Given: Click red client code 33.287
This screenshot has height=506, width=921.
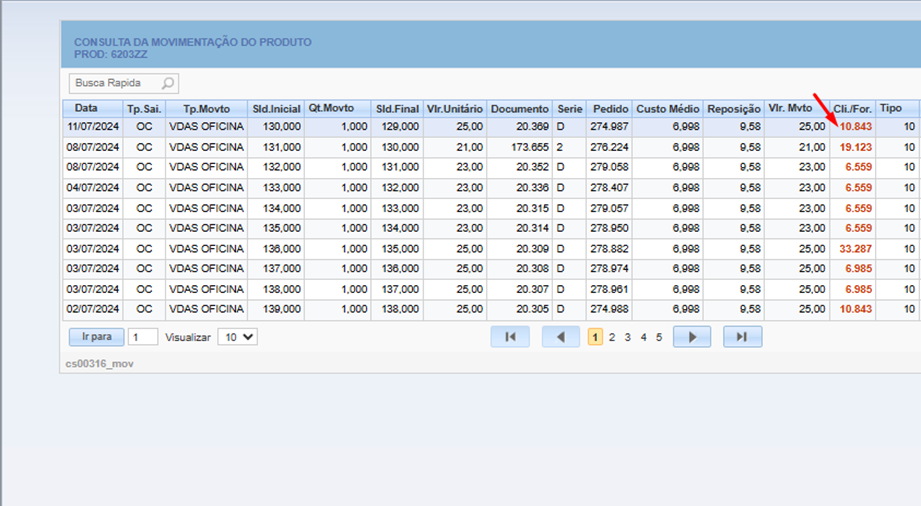Looking at the screenshot, I should 855,249.
